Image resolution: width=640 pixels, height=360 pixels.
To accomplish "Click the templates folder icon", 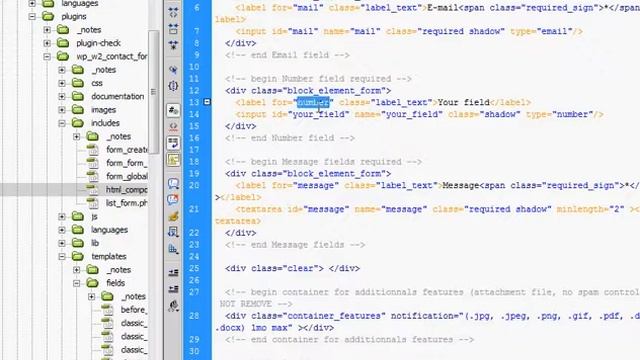I will pos(78,256).
